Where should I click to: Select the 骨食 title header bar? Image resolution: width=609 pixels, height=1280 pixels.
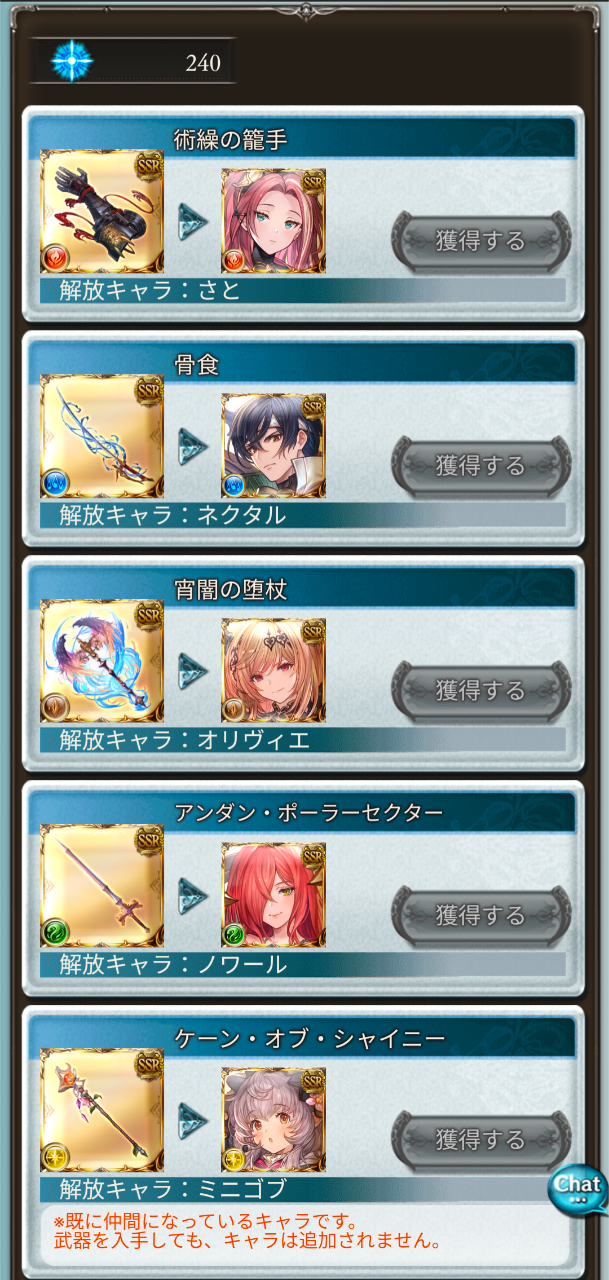pyautogui.click(x=302, y=365)
